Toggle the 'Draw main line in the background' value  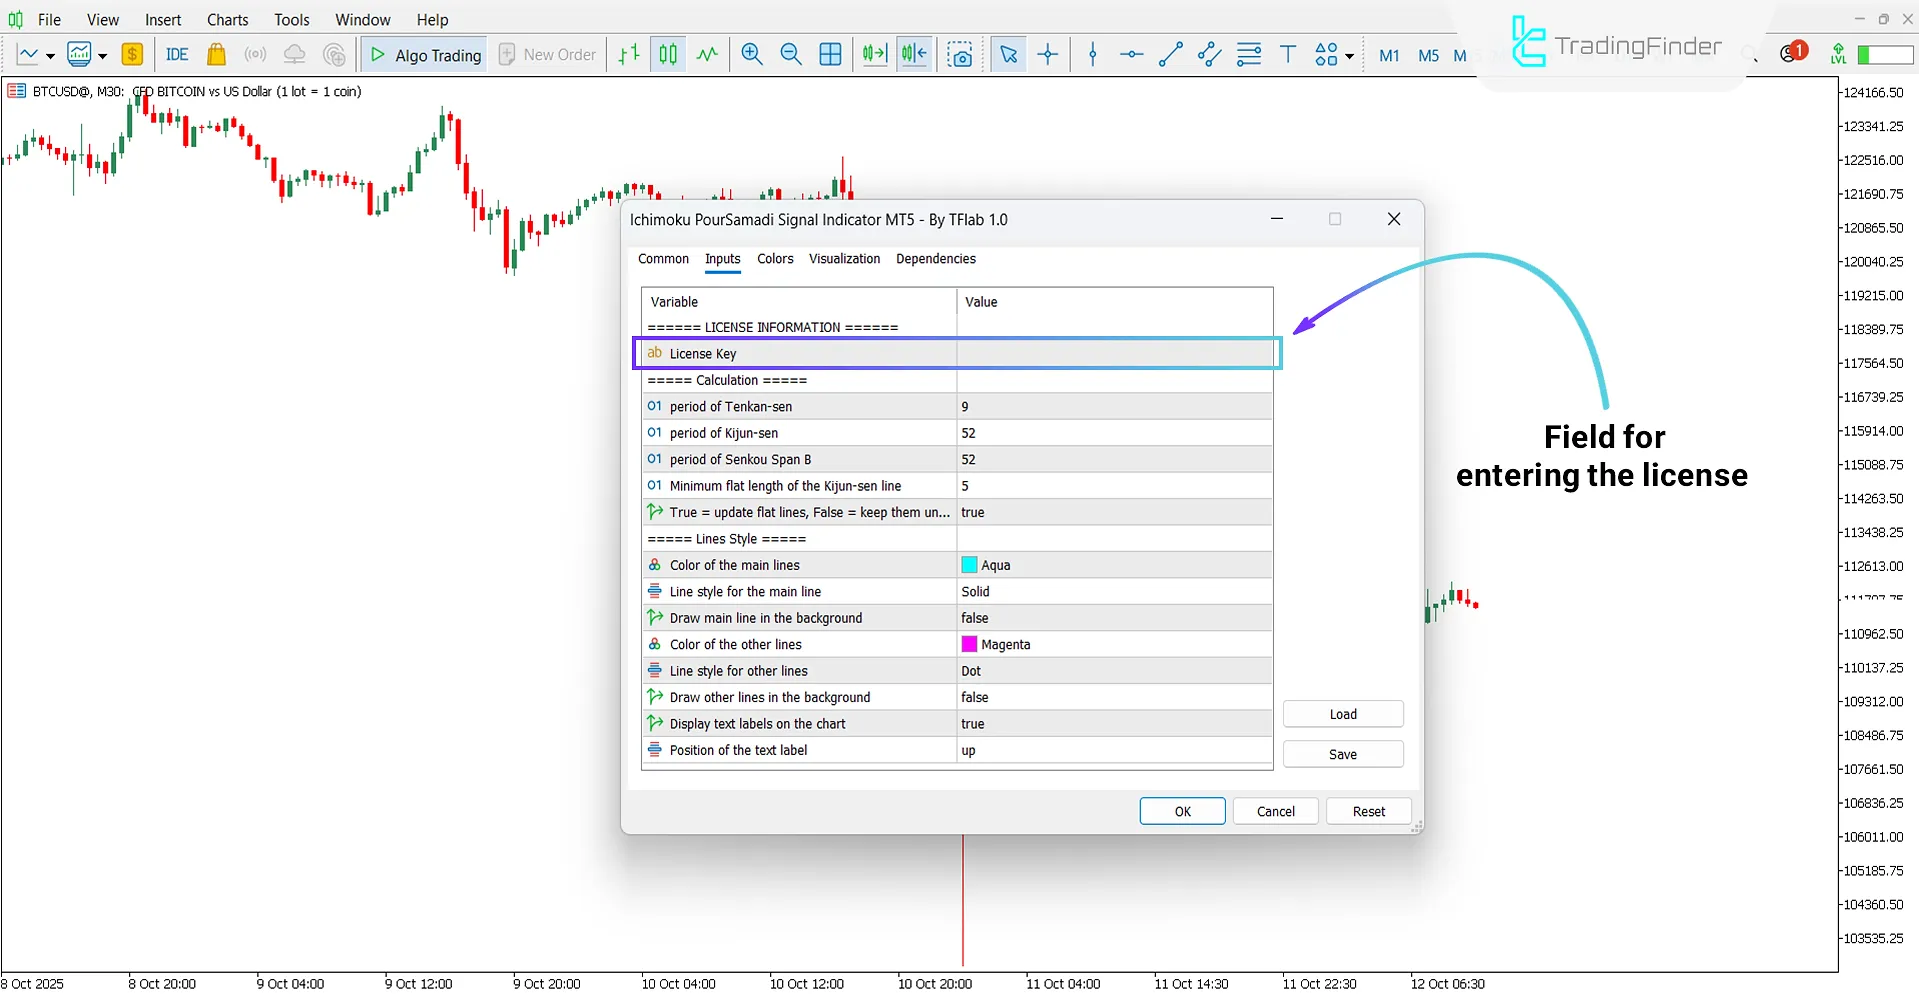point(1113,618)
